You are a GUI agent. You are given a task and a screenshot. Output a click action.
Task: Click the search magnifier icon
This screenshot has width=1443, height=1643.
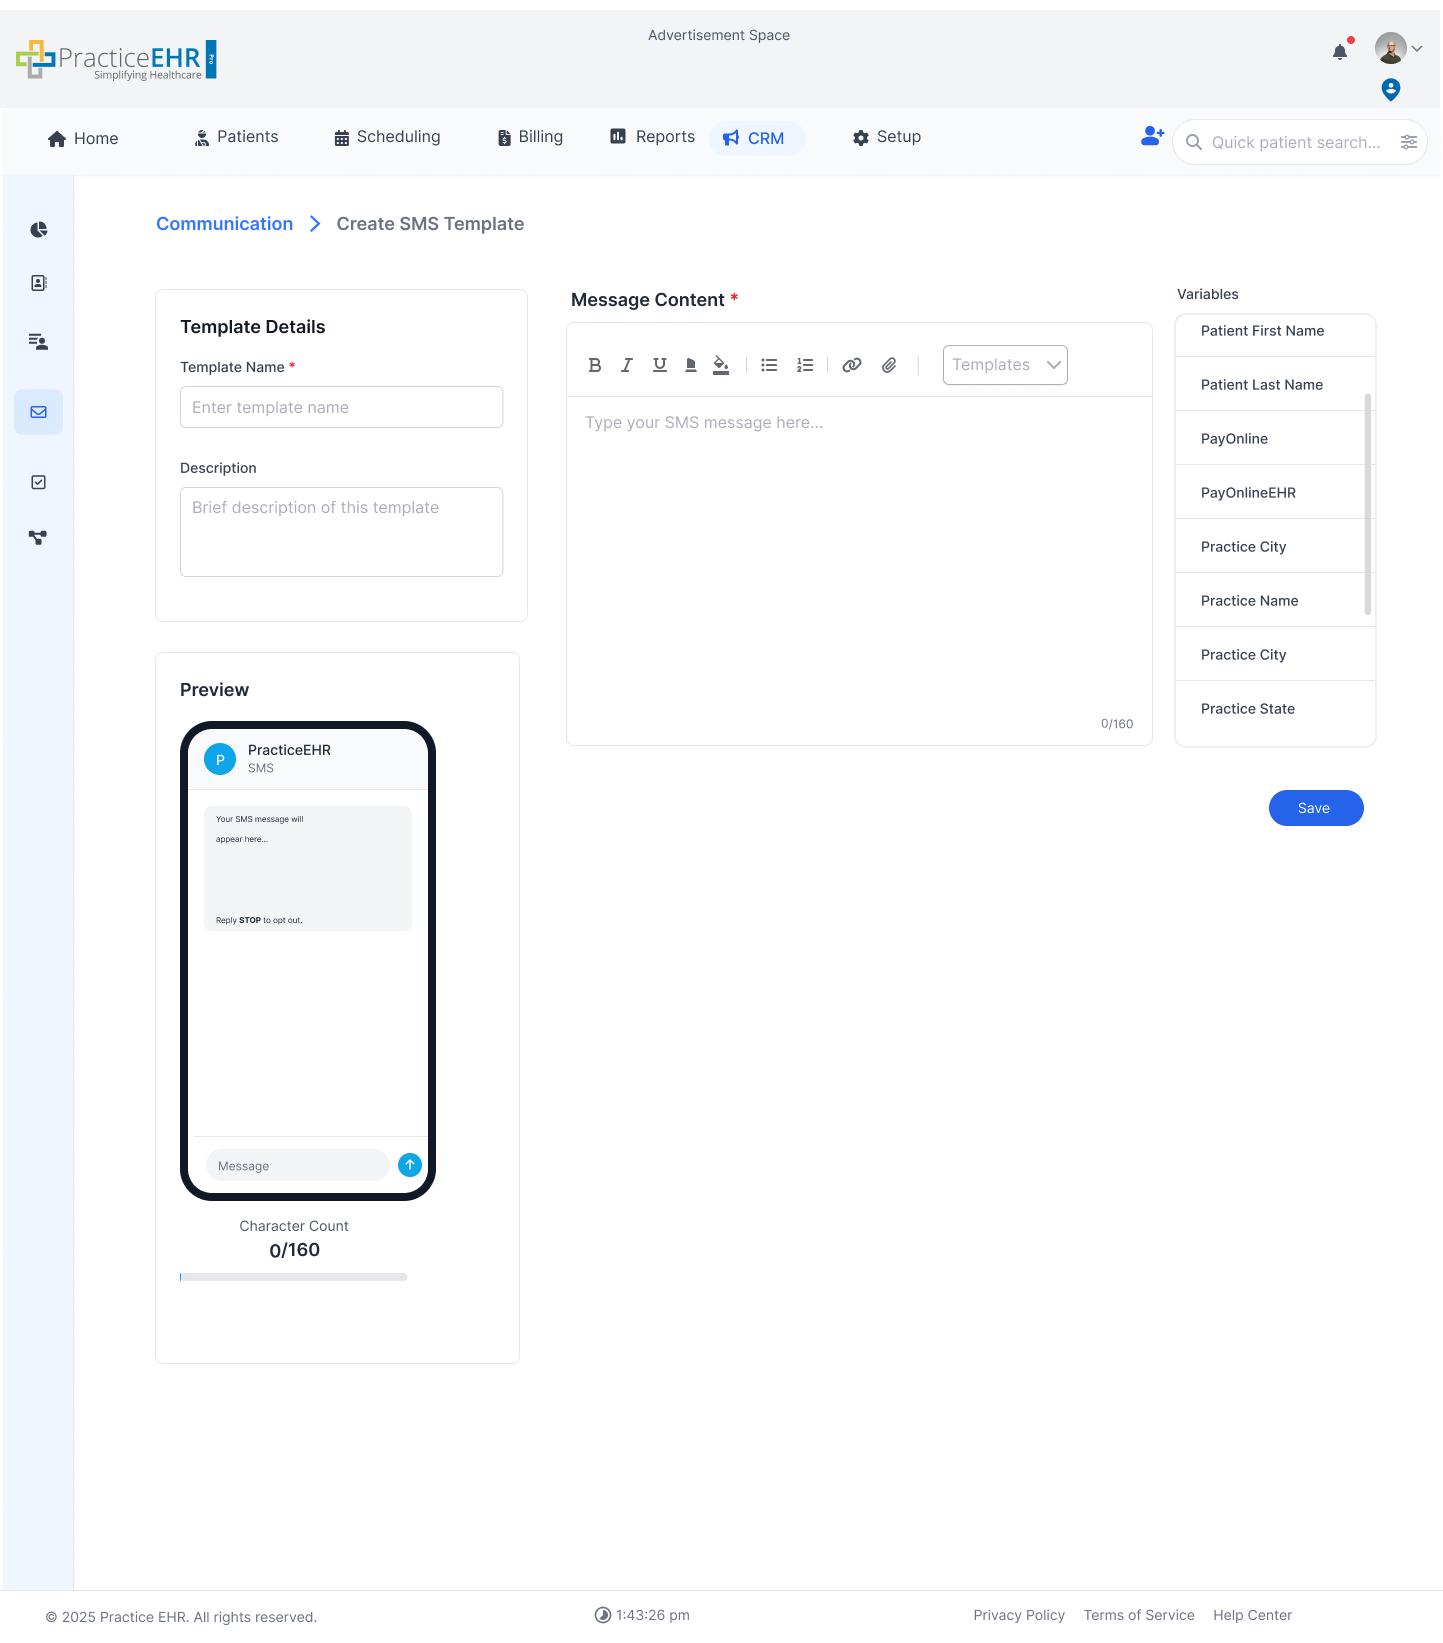[1194, 142]
